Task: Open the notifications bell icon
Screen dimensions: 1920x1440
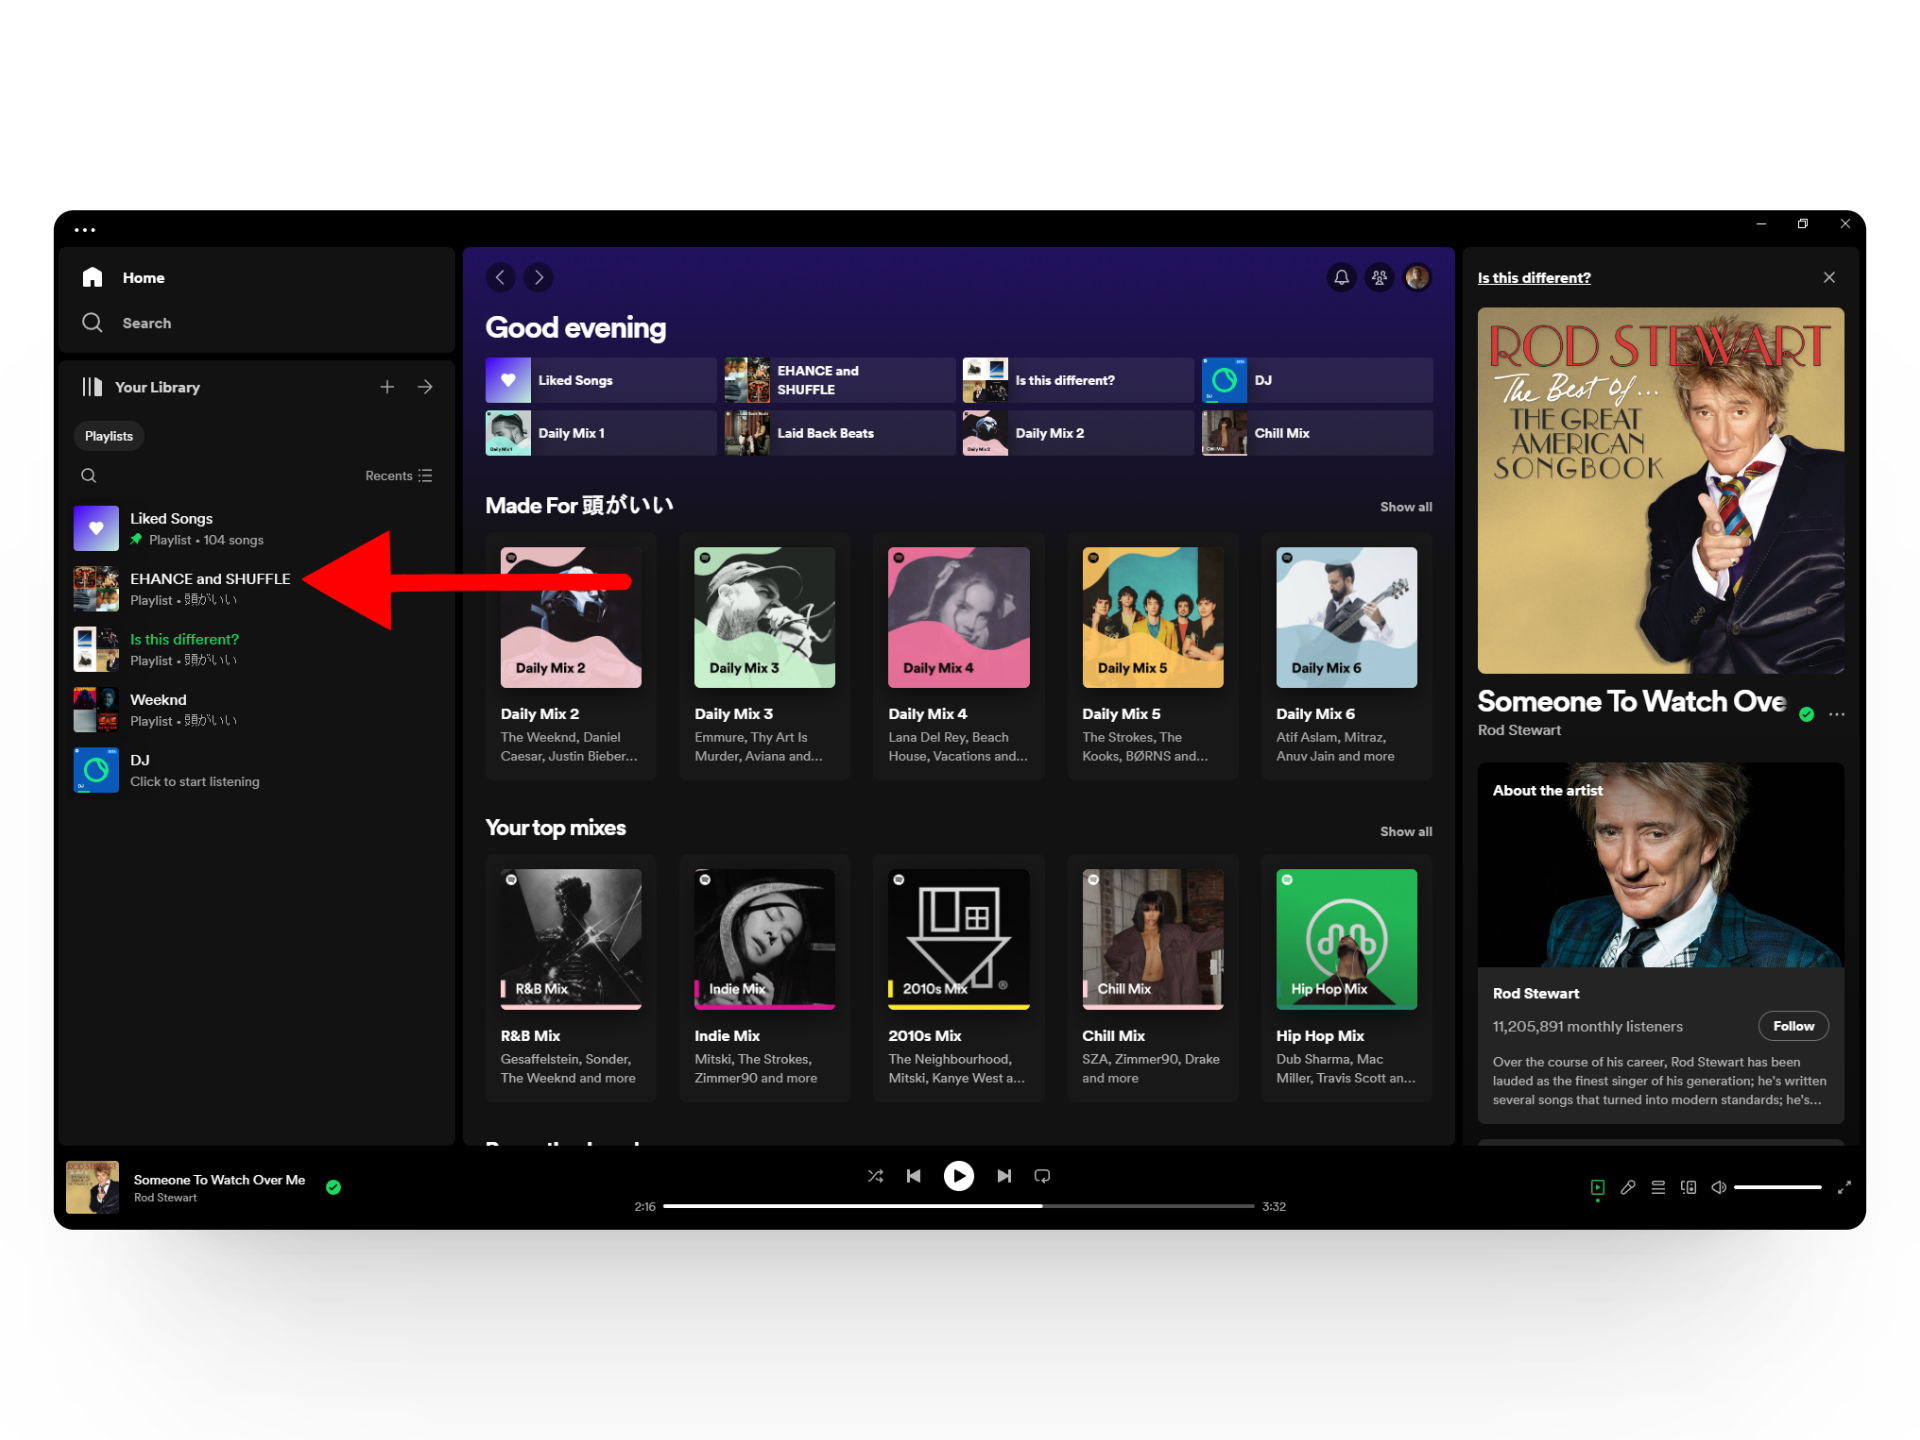Action: (1341, 277)
